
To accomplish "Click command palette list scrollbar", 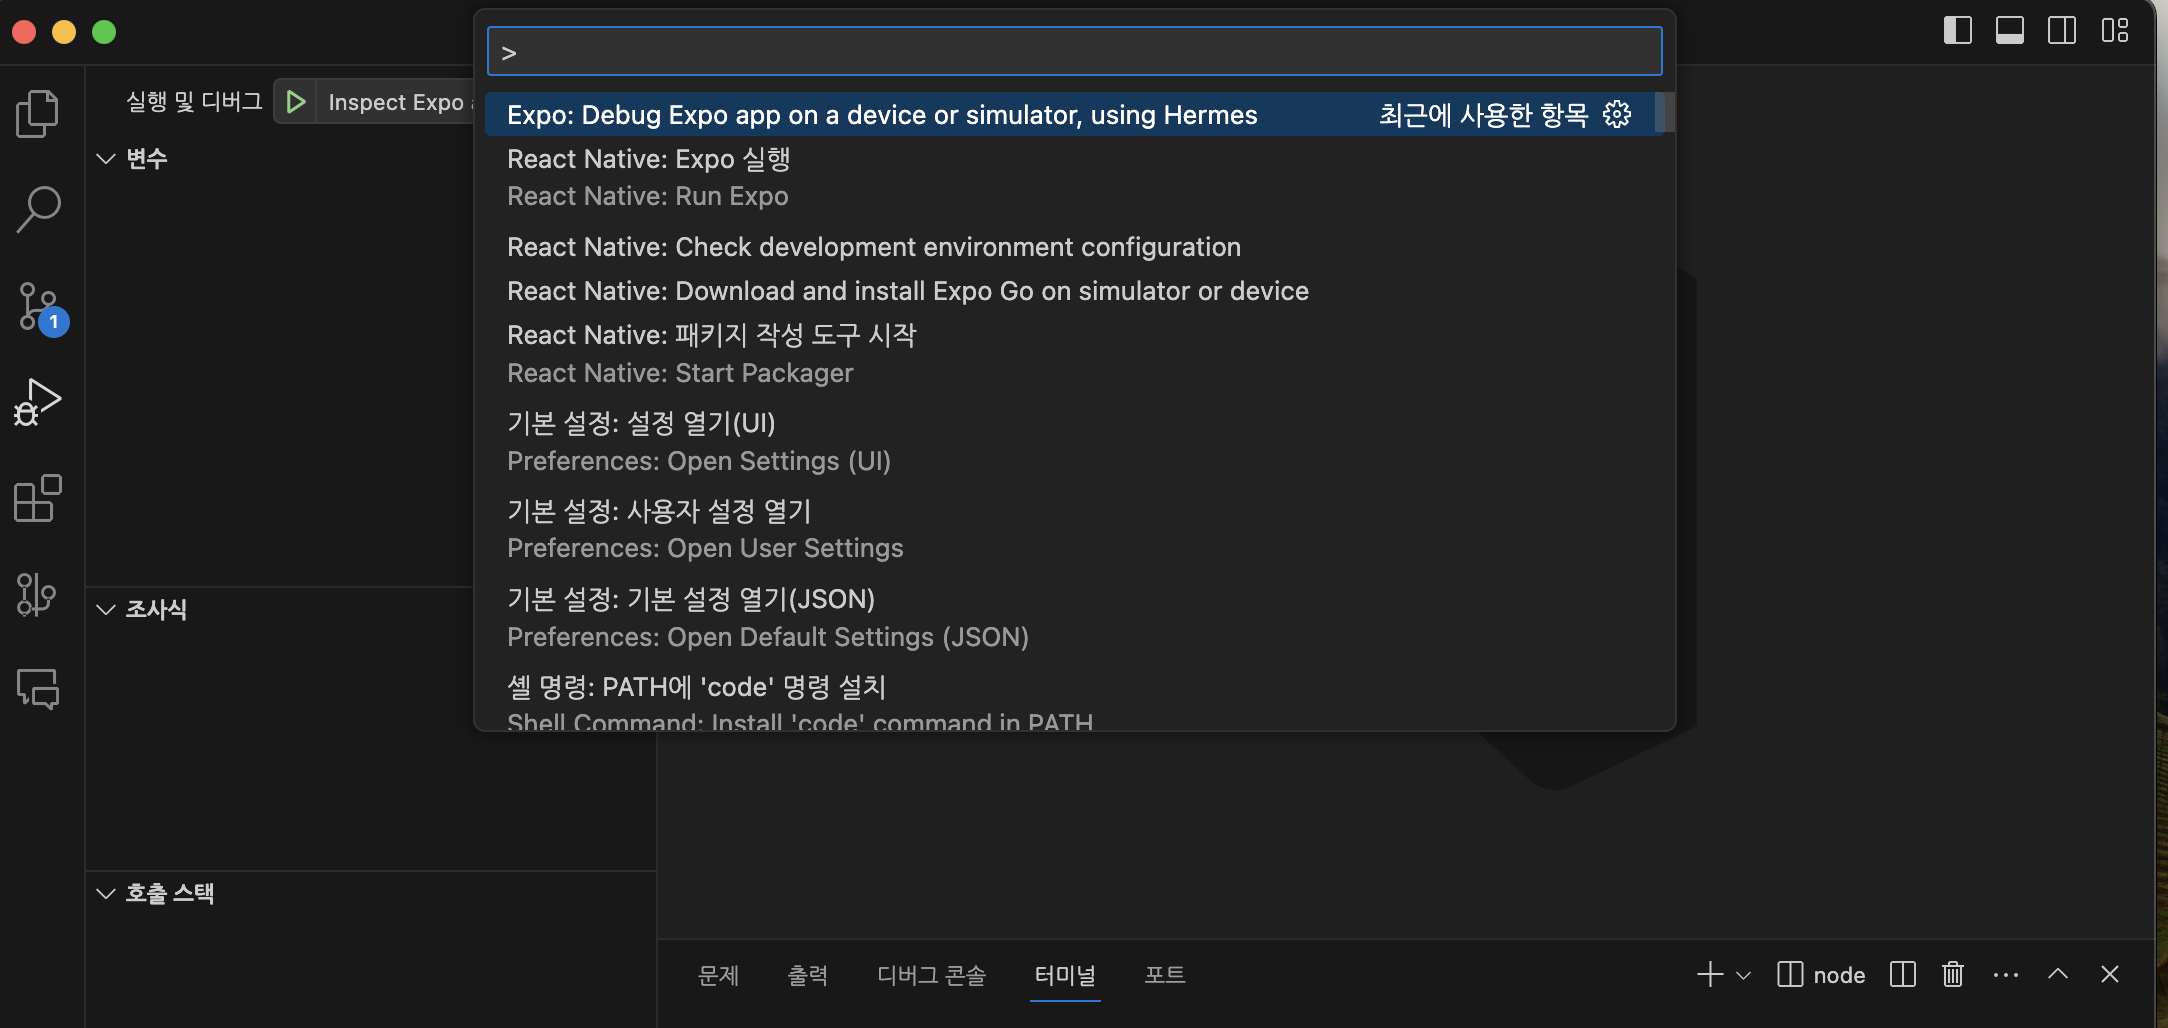I will [1664, 112].
